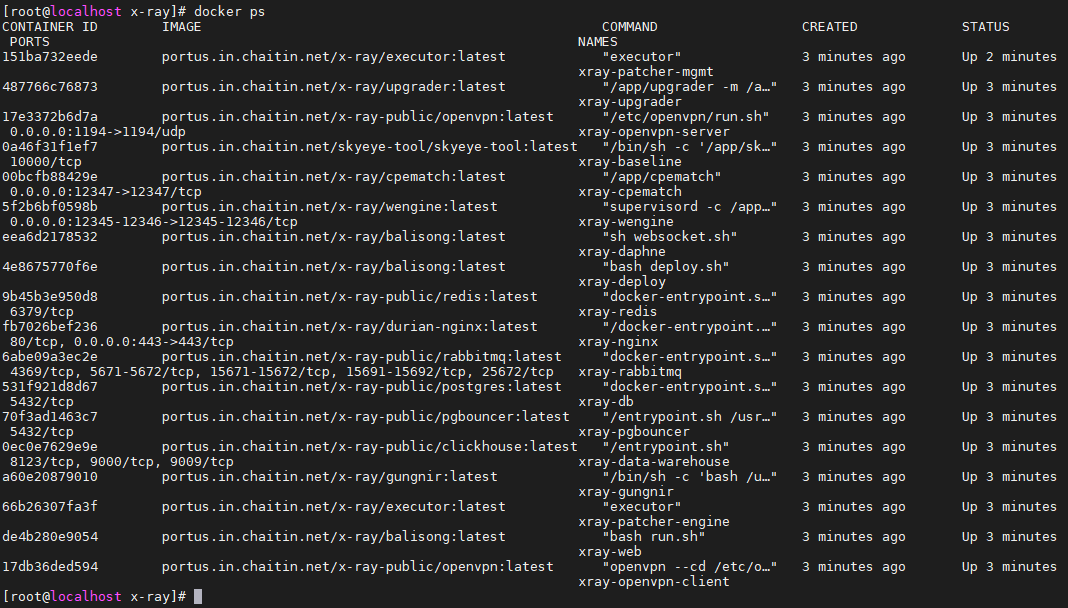Click the skyeye-tool image path
The height and width of the screenshot is (608, 1068).
[x=370, y=147]
